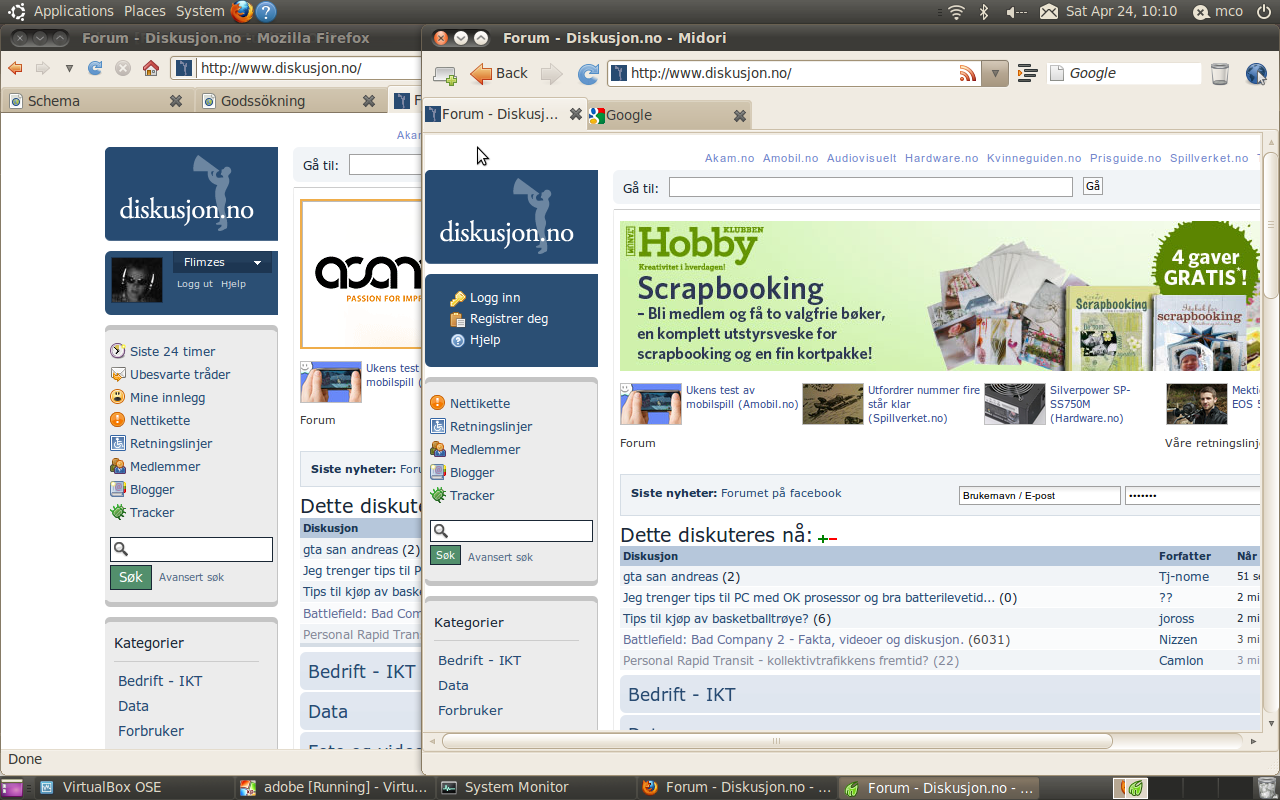Open Places menu in top panel
The image size is (1280, 800).
point(145,11)
